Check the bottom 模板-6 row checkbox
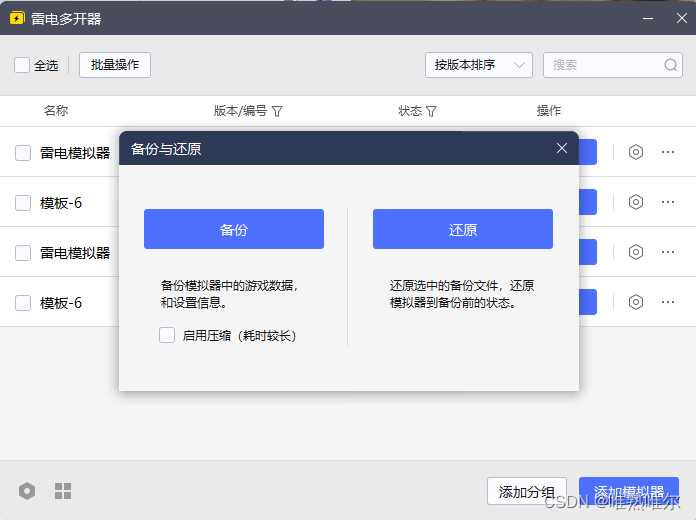Viewport: 696px width, 520px height. click(x=23, y=303)
